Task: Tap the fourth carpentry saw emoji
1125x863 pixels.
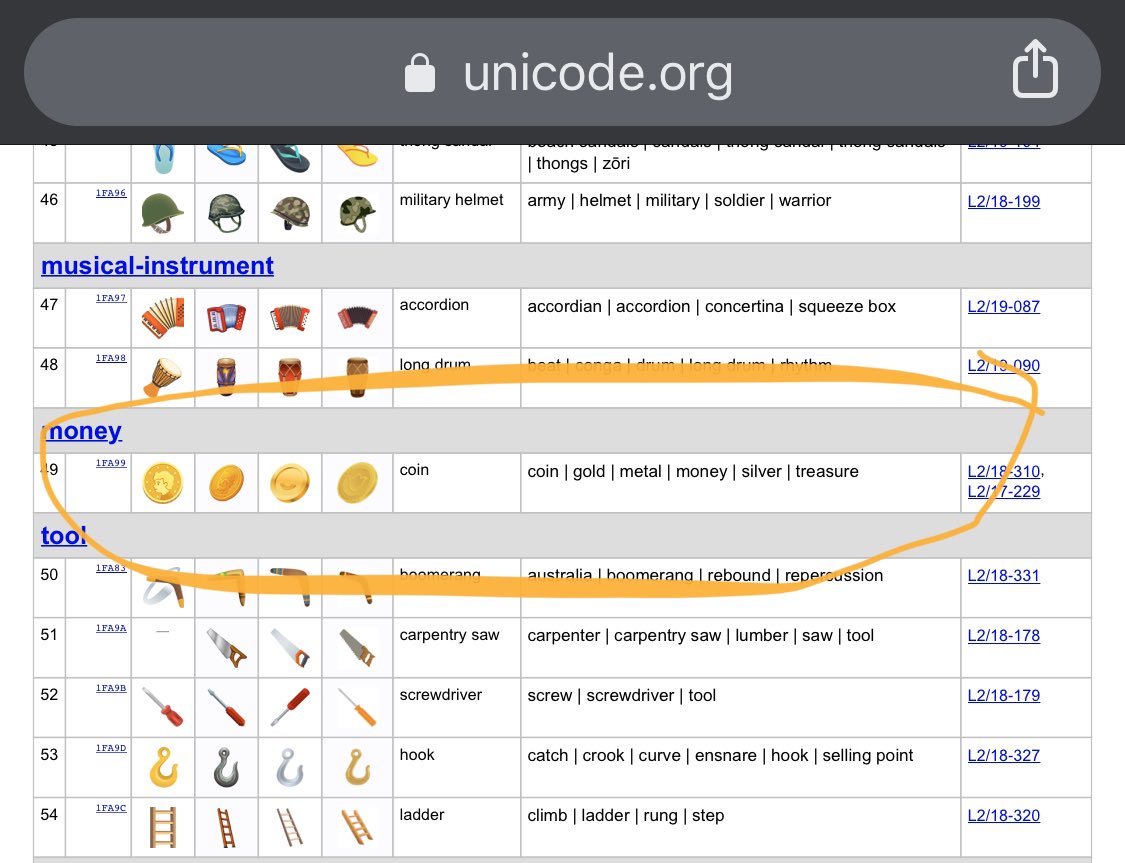Action: 357,647
